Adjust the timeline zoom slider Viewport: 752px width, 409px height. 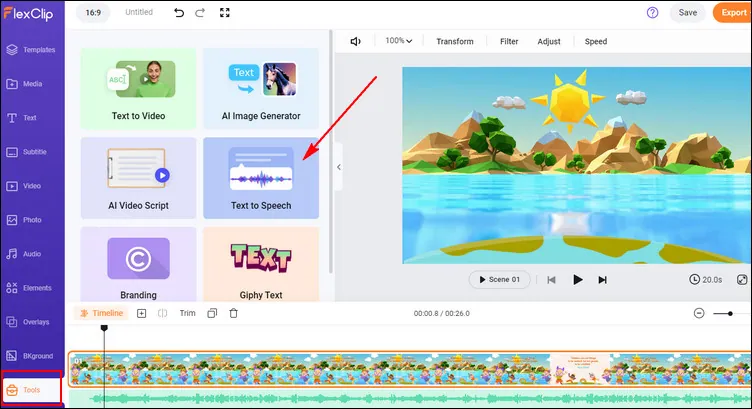[730, 314]
